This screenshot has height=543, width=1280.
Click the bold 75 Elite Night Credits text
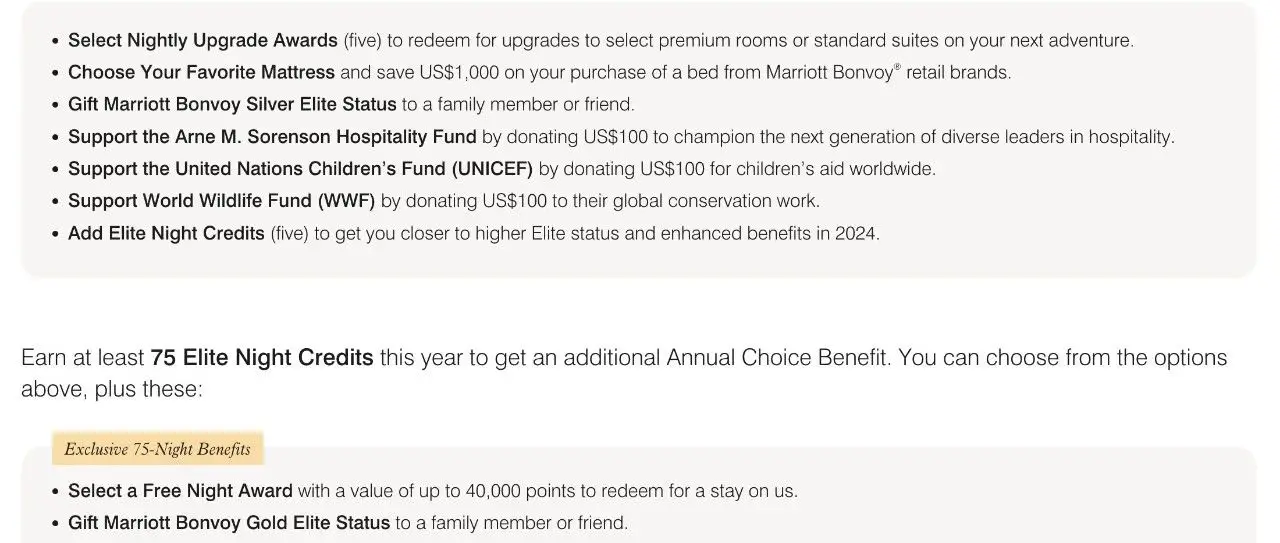[x=262, y=358]
